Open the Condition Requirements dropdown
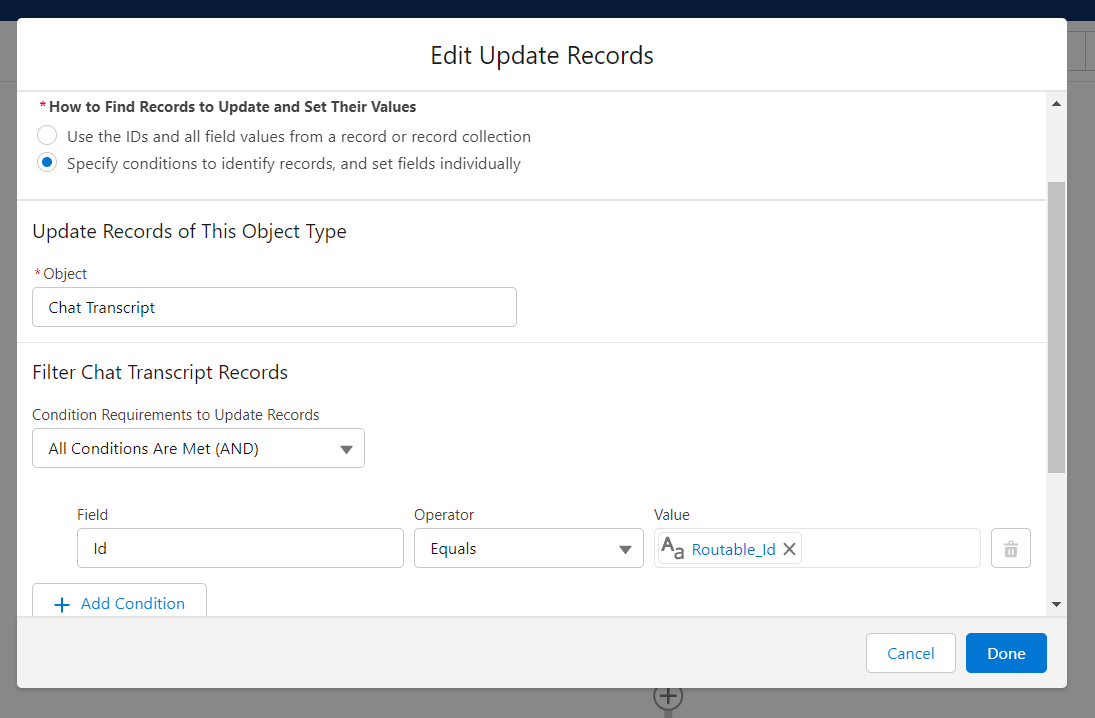Screen dimensions: 1095x718 (x=198, y=449)
